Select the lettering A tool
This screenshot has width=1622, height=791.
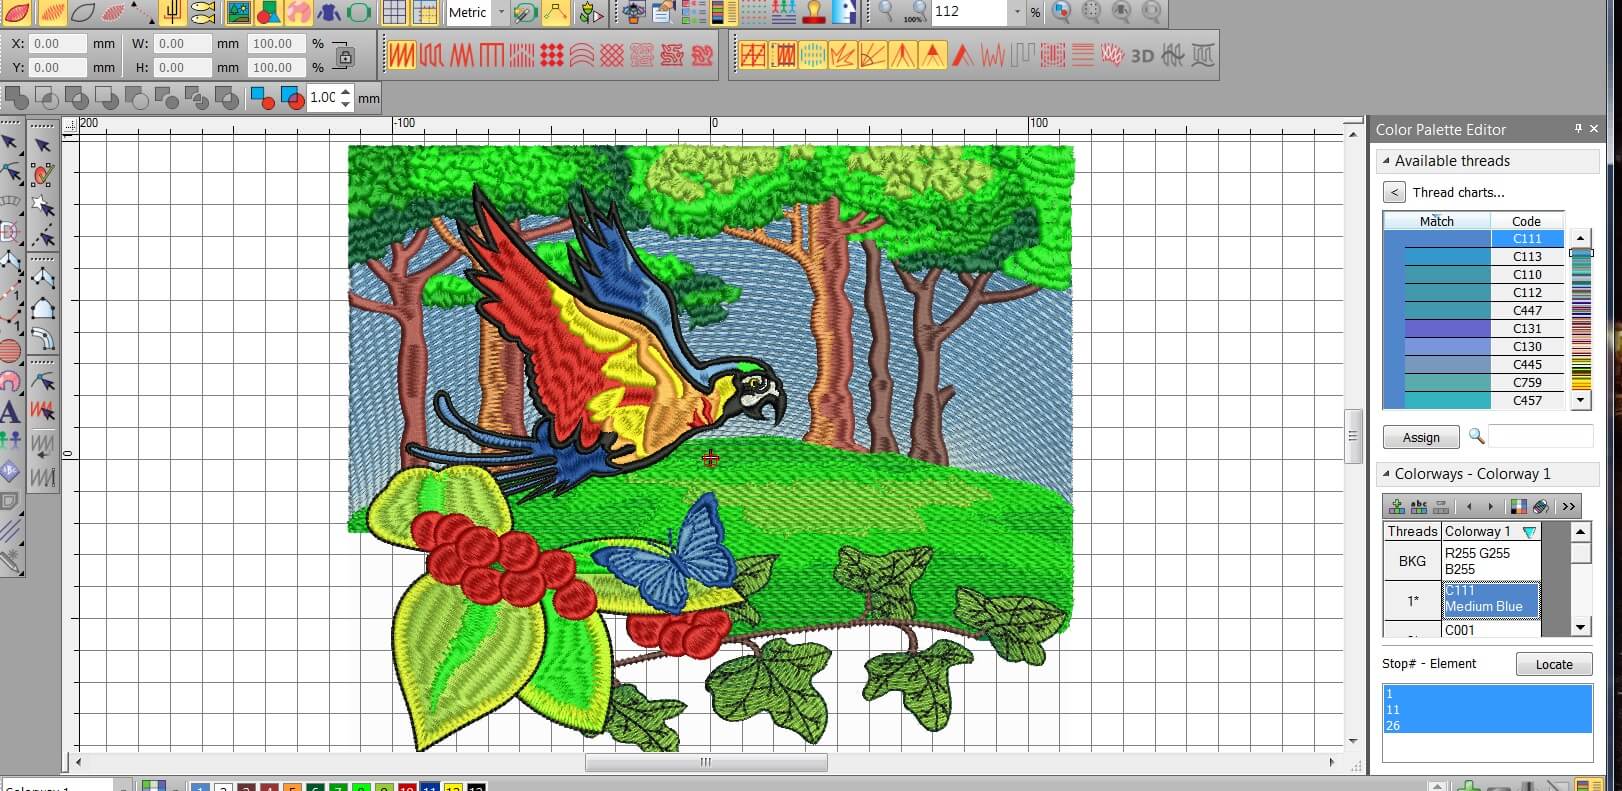tap(9, 410)
